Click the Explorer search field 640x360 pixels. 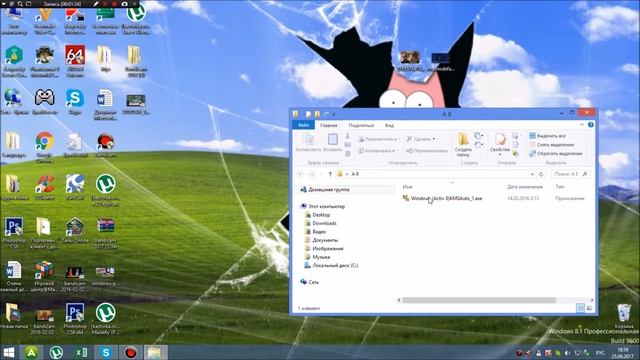tap(571, 174)
